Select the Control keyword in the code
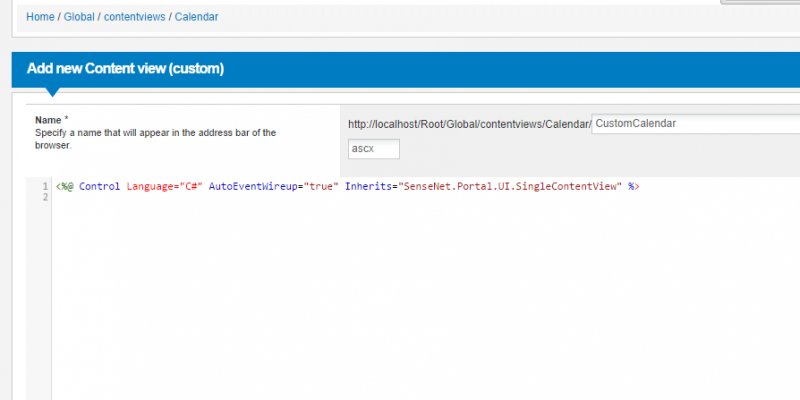Viewport: 800px width, 400px height. (x=99, y=187)
